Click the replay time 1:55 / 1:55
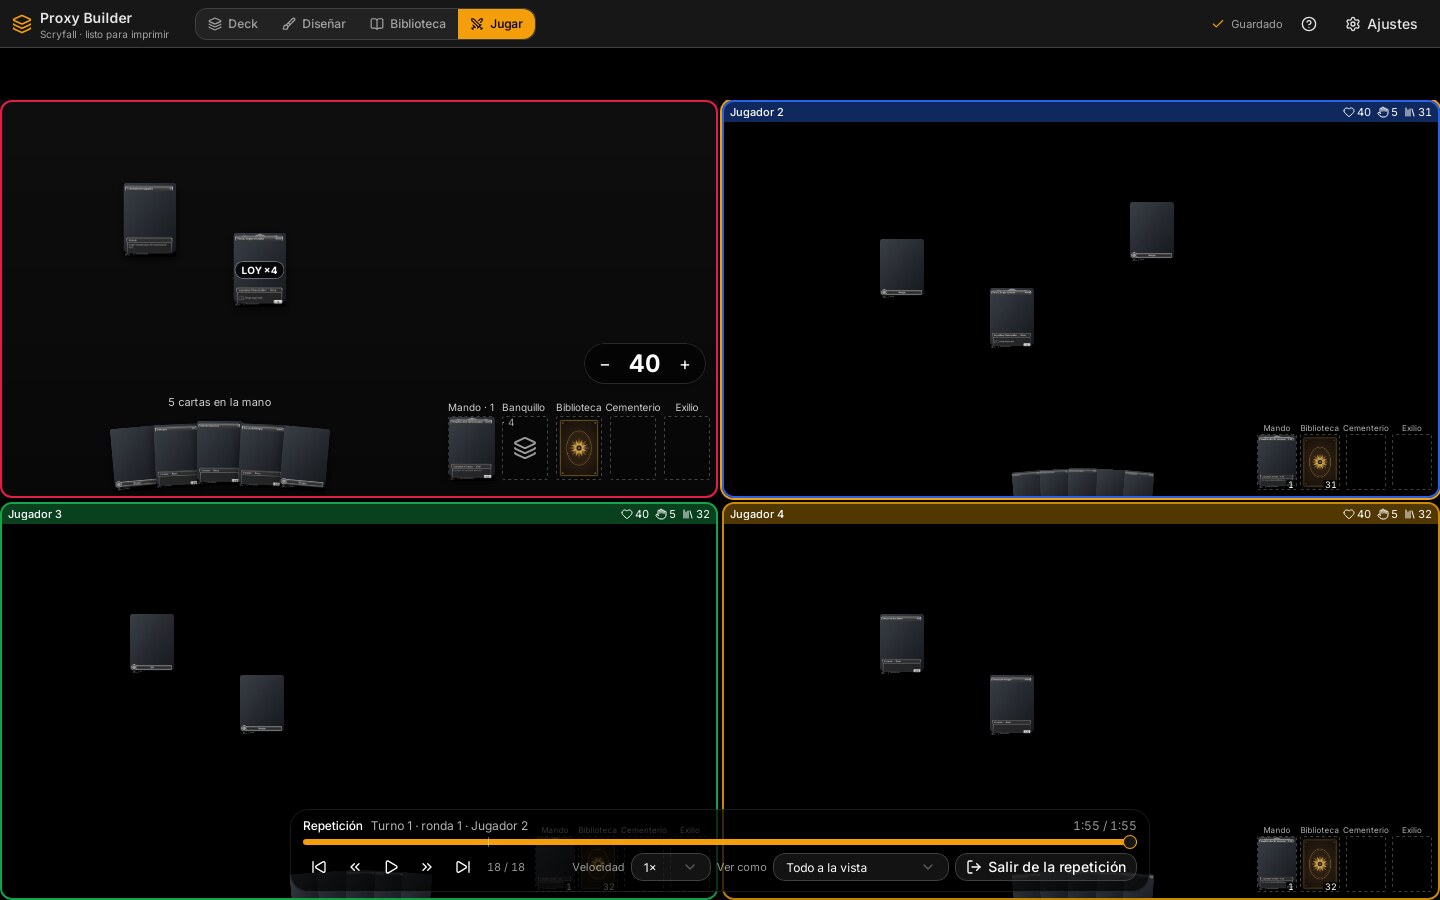The height and width of the screenshot is (900, 1440). click(x=1105, y=826)
